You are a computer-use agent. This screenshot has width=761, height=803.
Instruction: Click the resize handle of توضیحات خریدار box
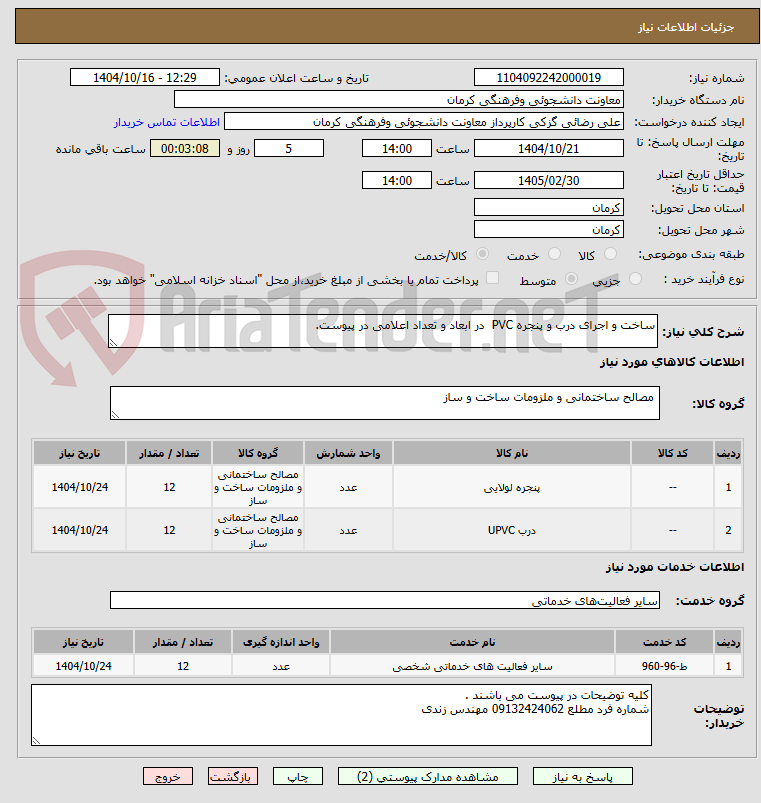tap(37, 740)
